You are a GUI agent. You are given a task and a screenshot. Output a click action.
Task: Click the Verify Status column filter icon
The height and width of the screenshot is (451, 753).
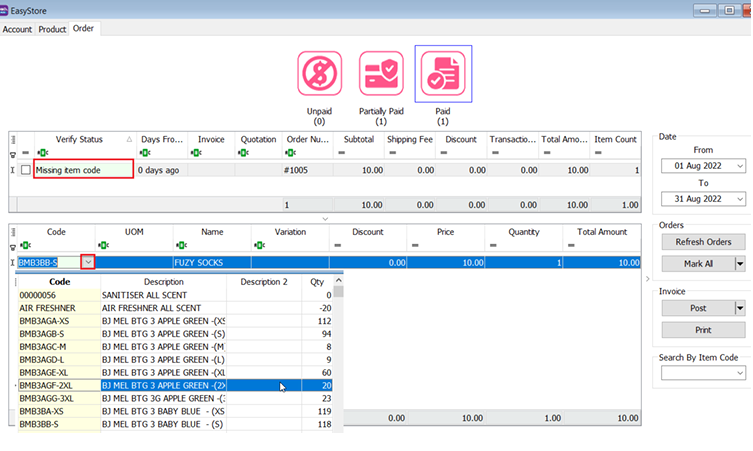tap(45, 153)
